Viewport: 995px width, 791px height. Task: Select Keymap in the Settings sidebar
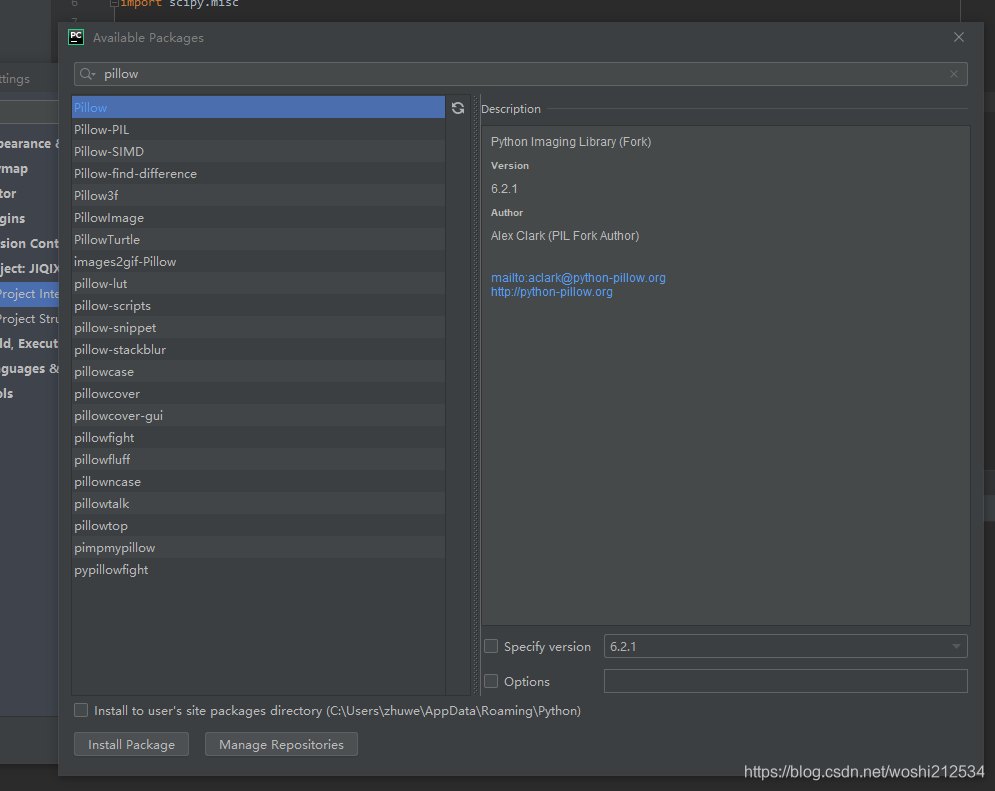[14, 169]
